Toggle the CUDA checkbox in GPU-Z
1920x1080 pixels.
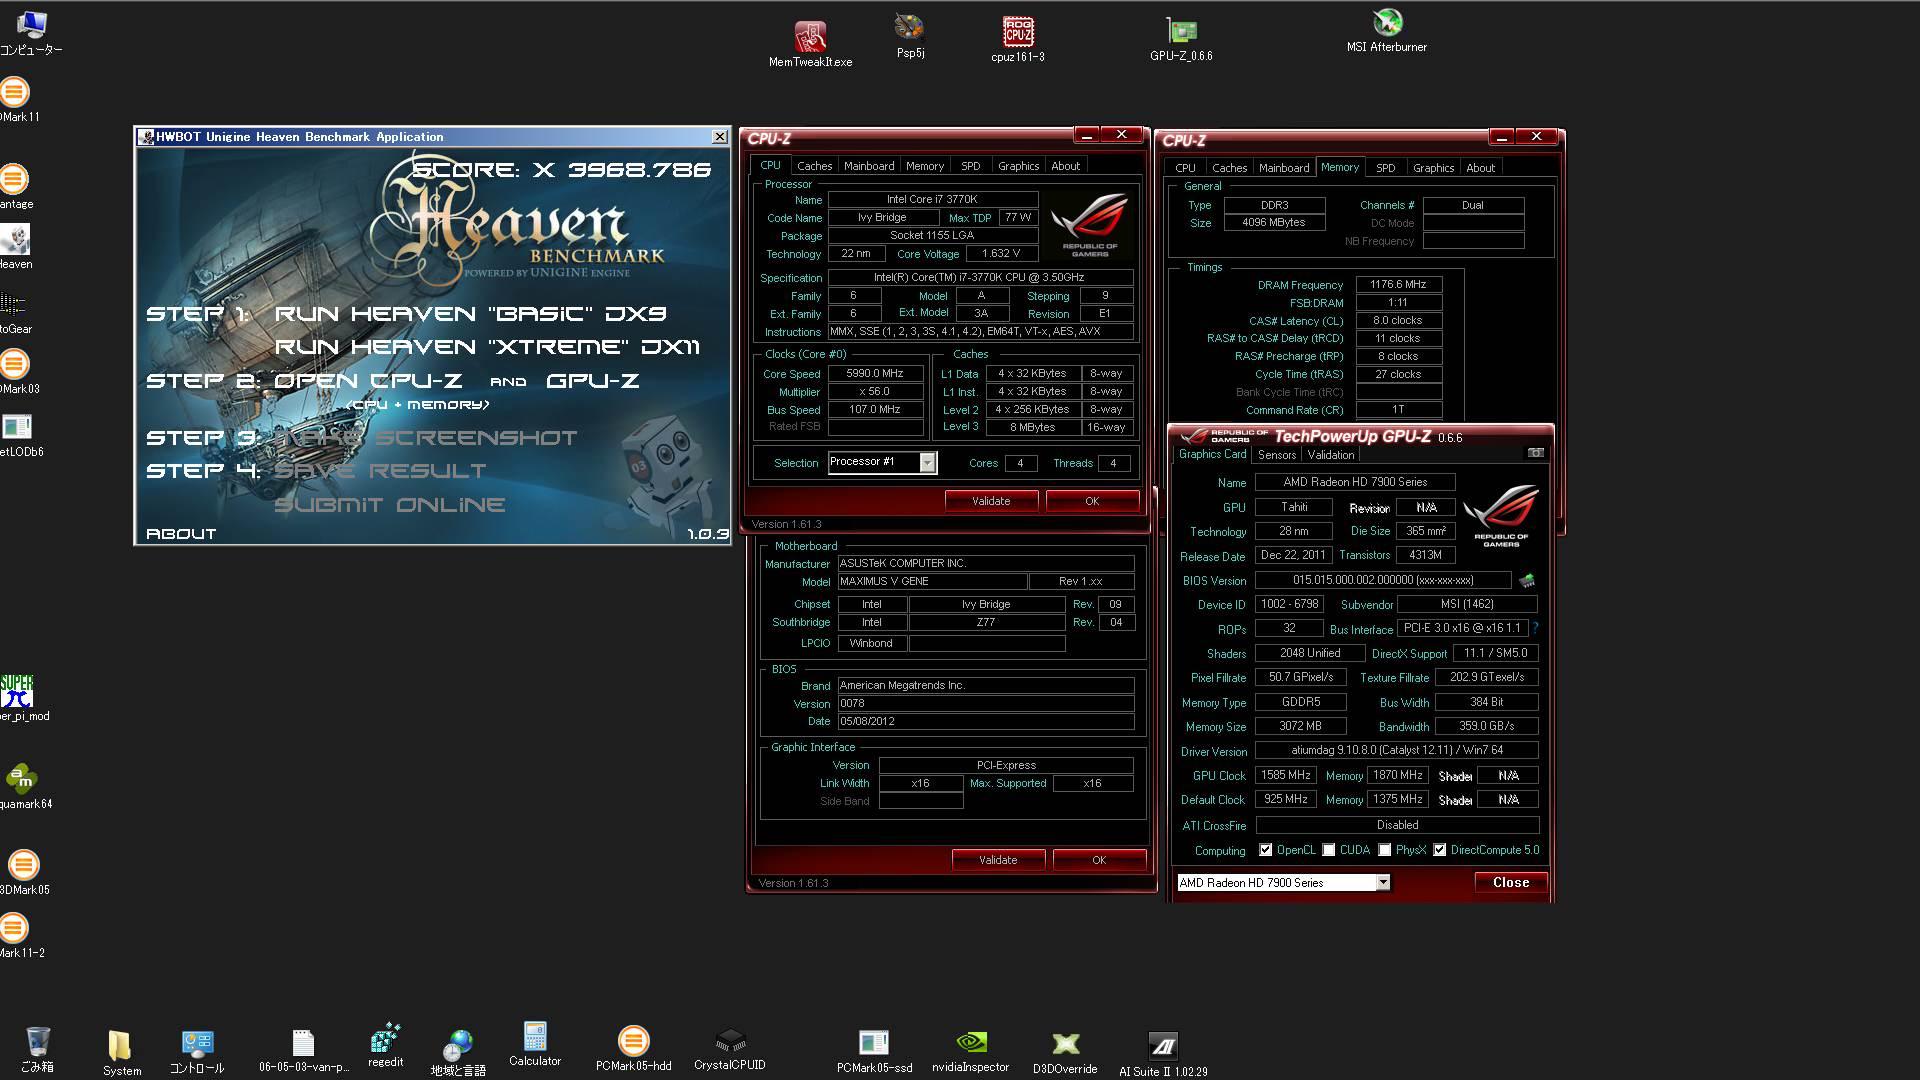pos(1328,850)
